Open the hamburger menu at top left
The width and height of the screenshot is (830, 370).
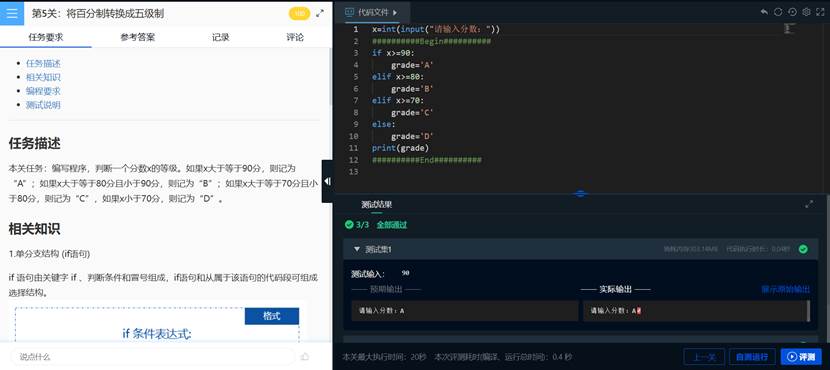12,13
